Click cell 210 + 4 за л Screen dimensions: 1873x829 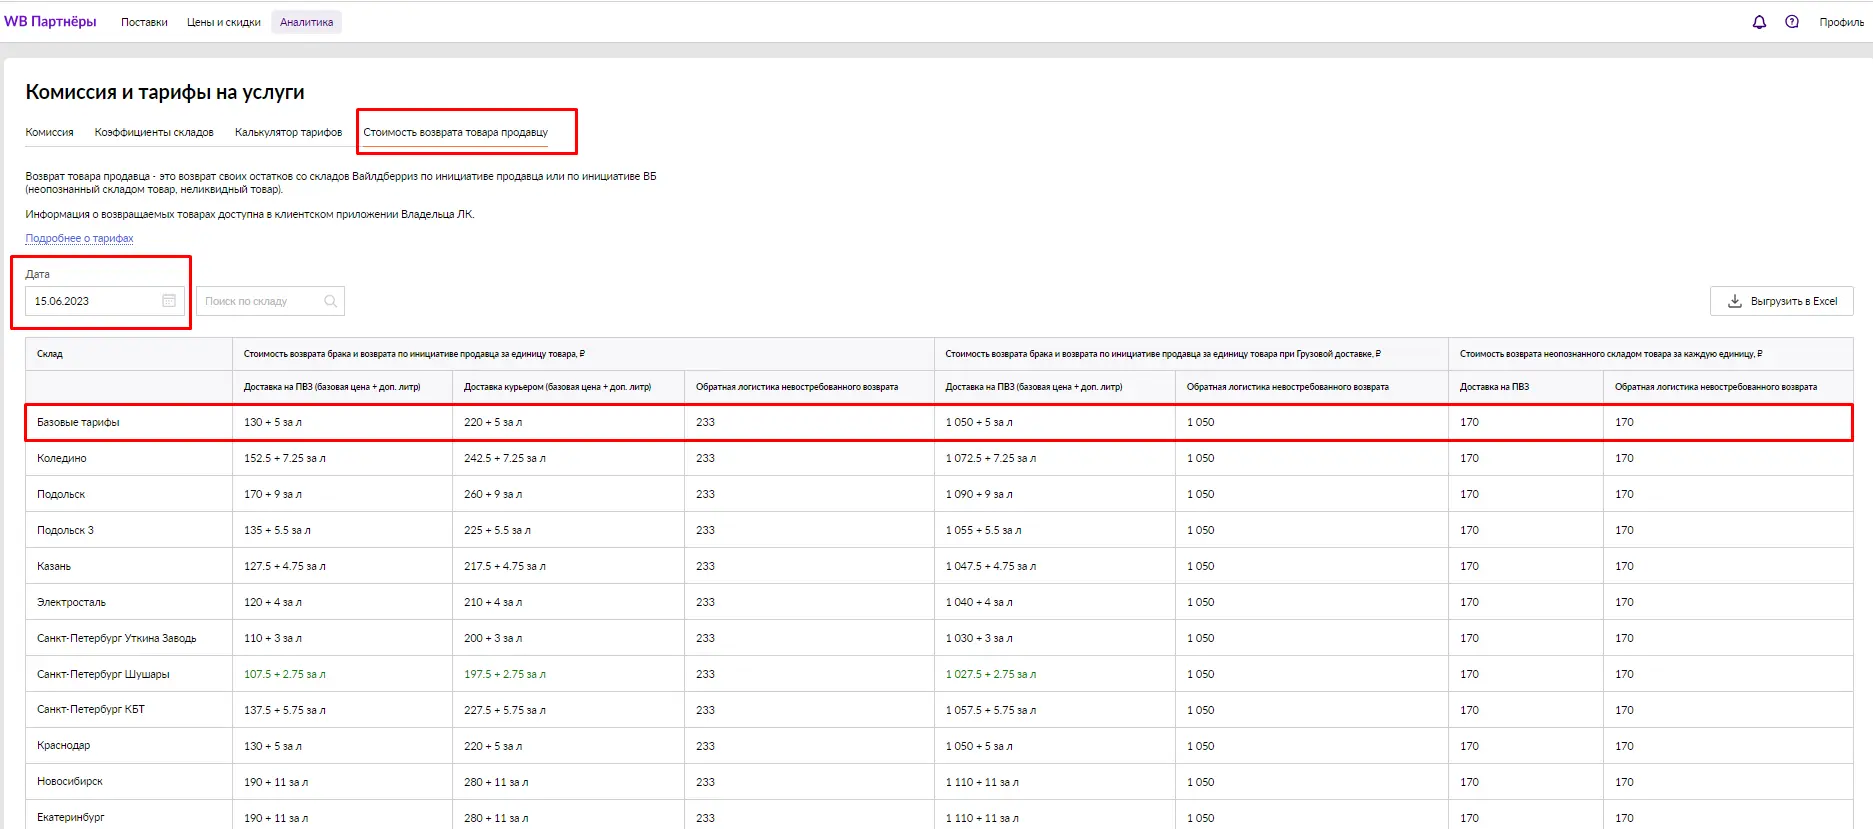(x=493, y=602)
